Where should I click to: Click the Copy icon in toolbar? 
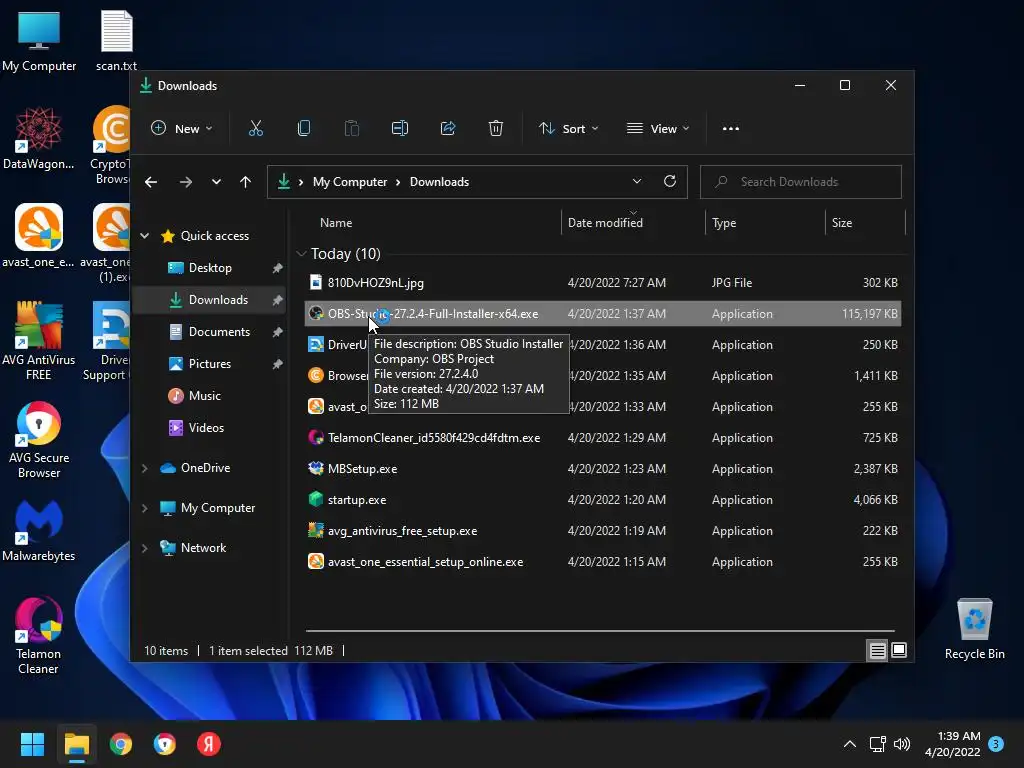coord(304,129)
